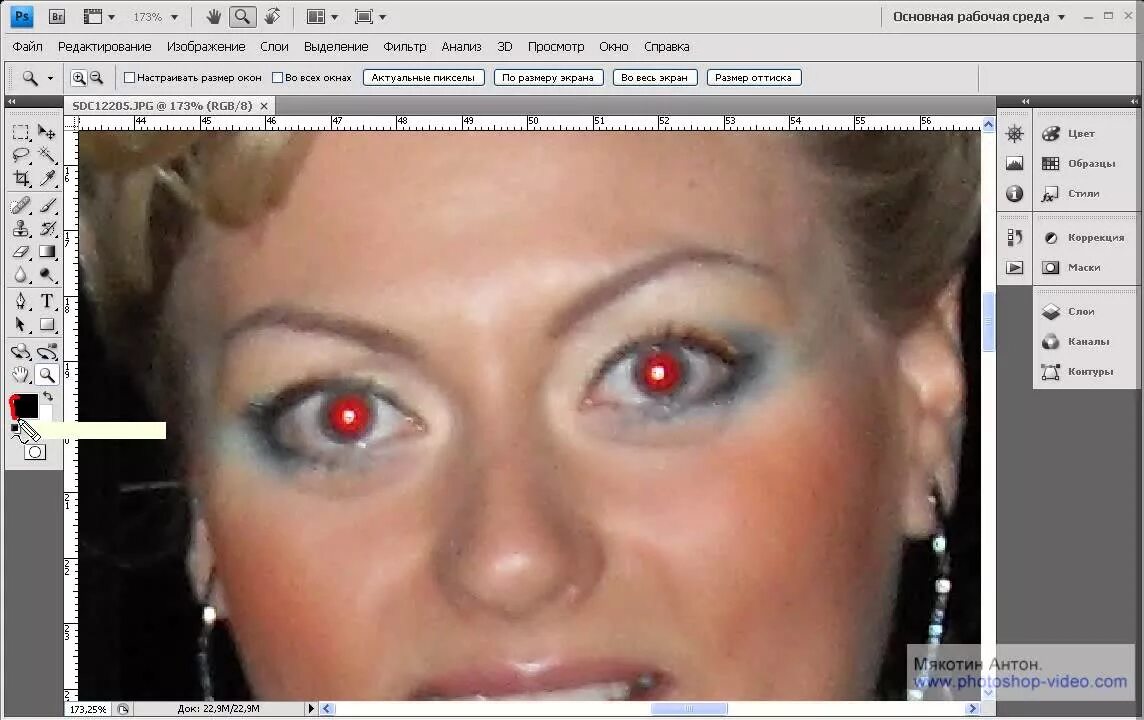Click the horizontal scrollbar thumb
This screenshot has width=1144, height=720.
(x=689, y=708)
